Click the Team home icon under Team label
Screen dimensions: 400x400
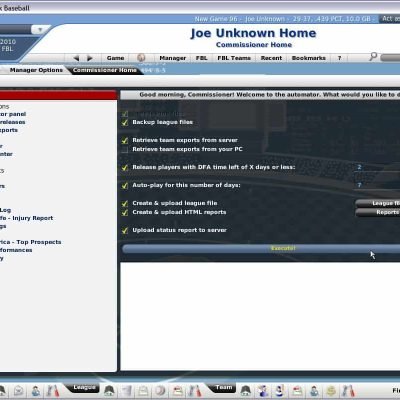(x=246, y=391)
